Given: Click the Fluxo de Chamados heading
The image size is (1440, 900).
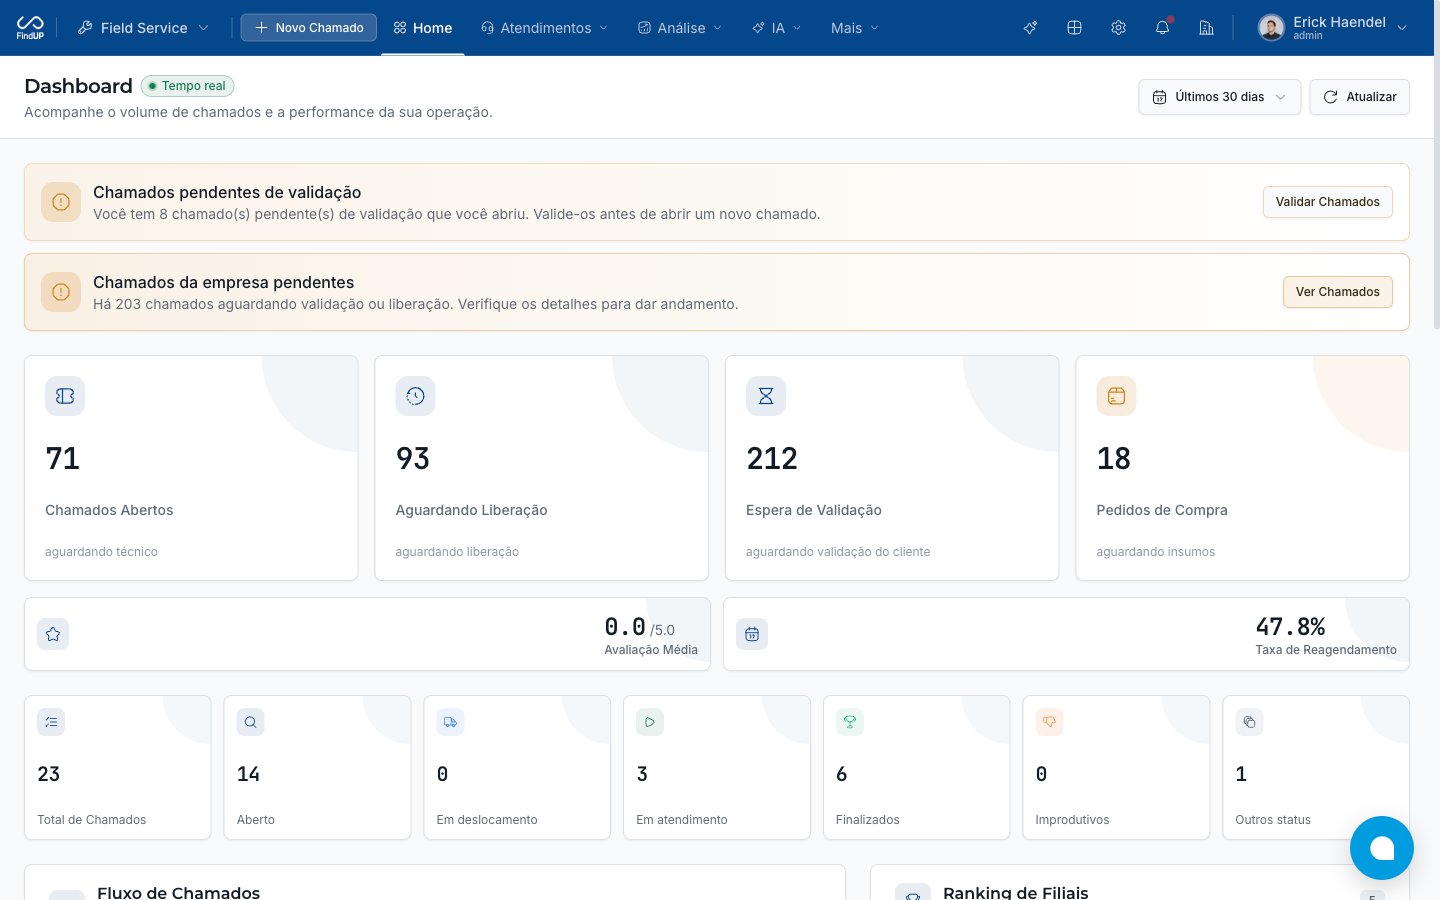Looking at the screenshot, I should (178, 892).
